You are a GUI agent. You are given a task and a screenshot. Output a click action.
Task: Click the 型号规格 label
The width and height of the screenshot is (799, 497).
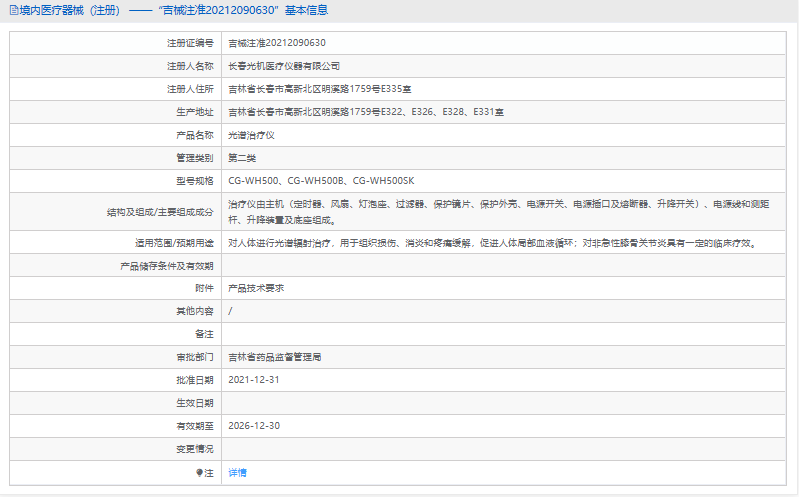tap(195, 181)
